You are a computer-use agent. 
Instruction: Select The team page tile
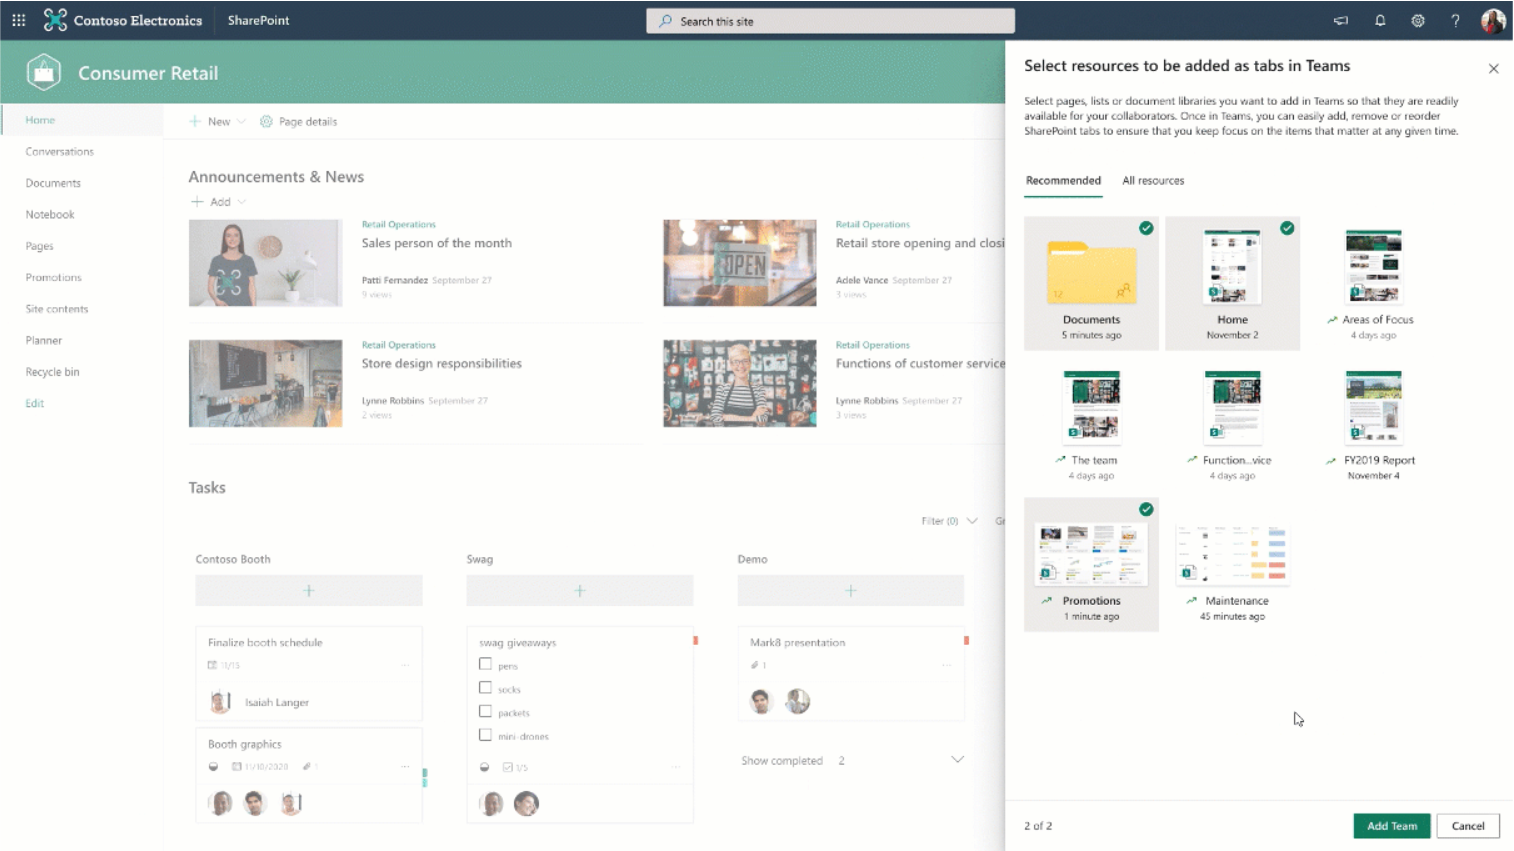click(1091, 424)
